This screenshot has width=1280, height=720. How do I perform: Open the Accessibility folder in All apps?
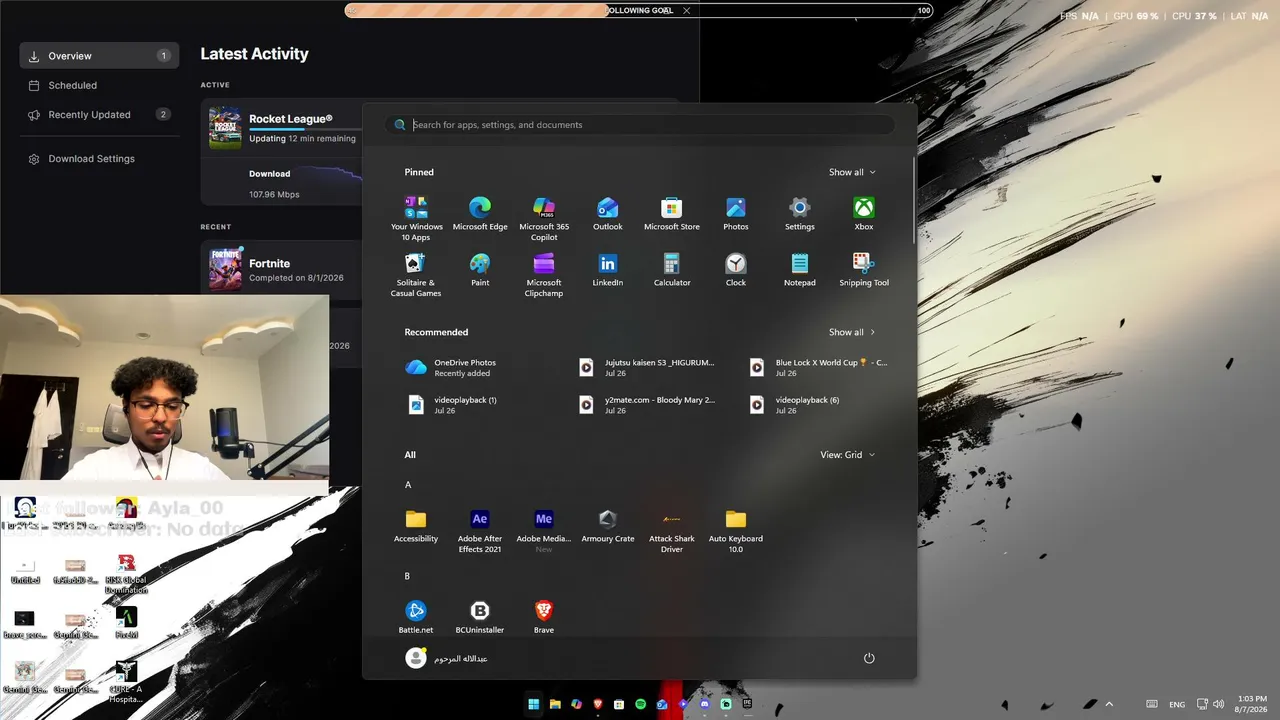416,526
